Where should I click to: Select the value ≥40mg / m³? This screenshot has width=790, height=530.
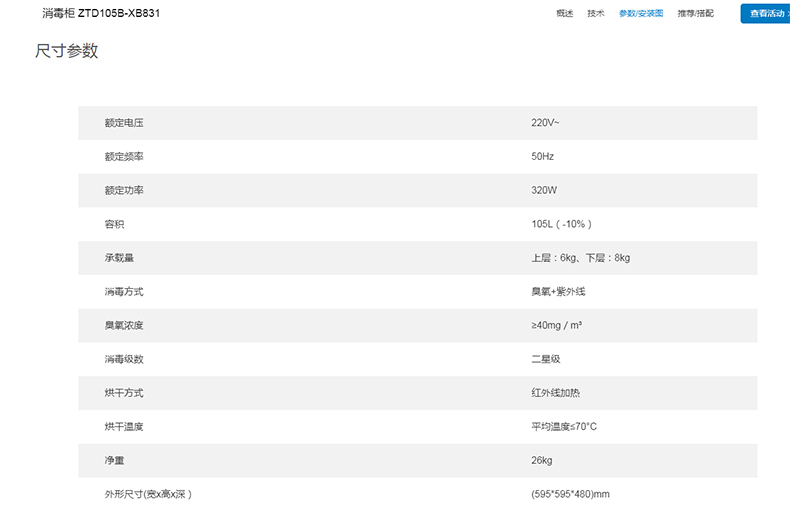(x=557, y=325)
